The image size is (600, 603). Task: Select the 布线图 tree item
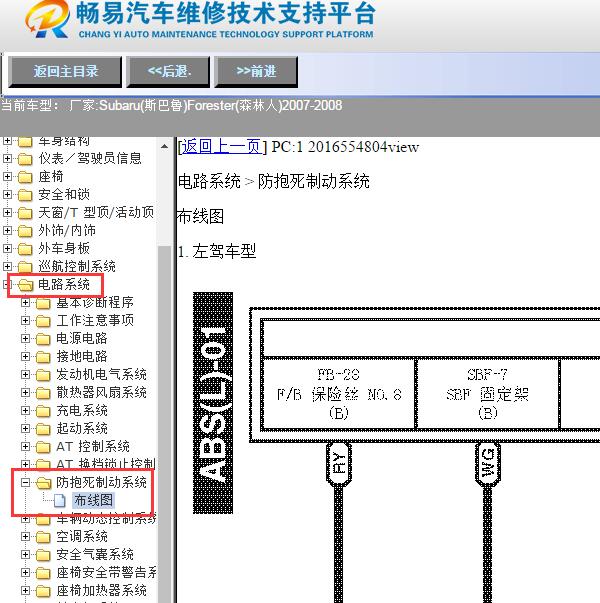click(x=93, y=500)
